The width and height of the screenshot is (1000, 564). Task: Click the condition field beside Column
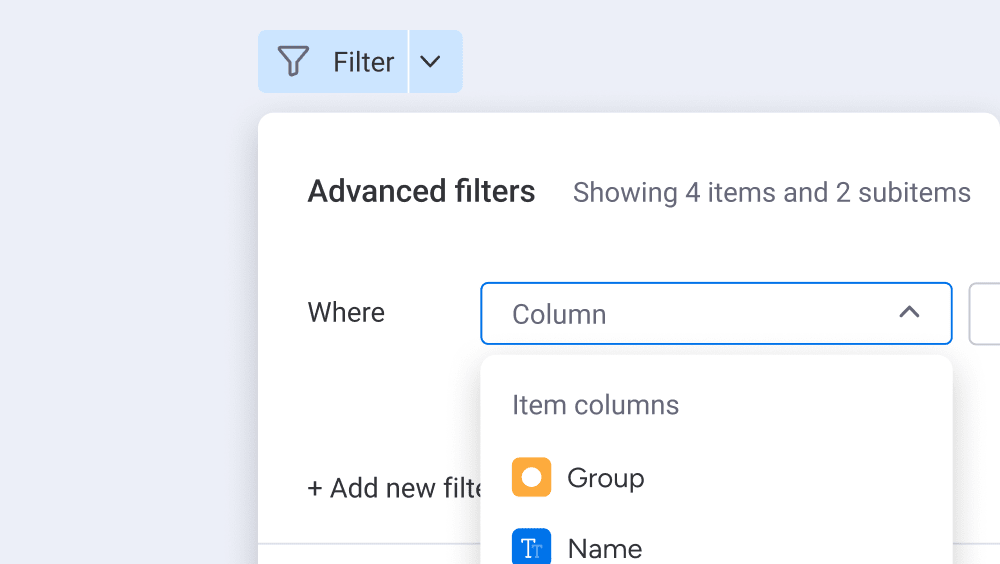point(984,313)
